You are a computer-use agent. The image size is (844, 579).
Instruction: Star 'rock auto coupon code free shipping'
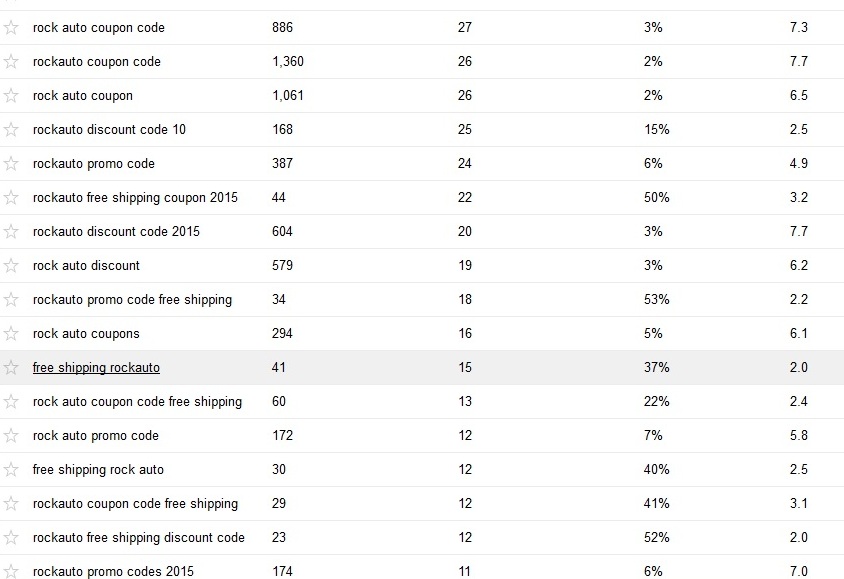click(x=11, y=402)
